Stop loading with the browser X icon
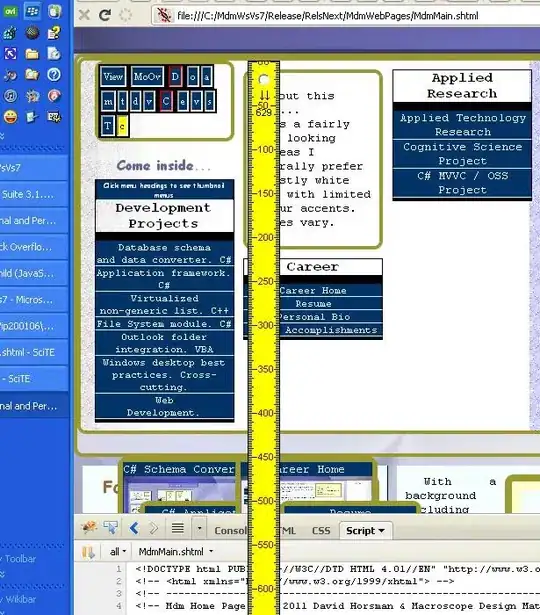 84,15
